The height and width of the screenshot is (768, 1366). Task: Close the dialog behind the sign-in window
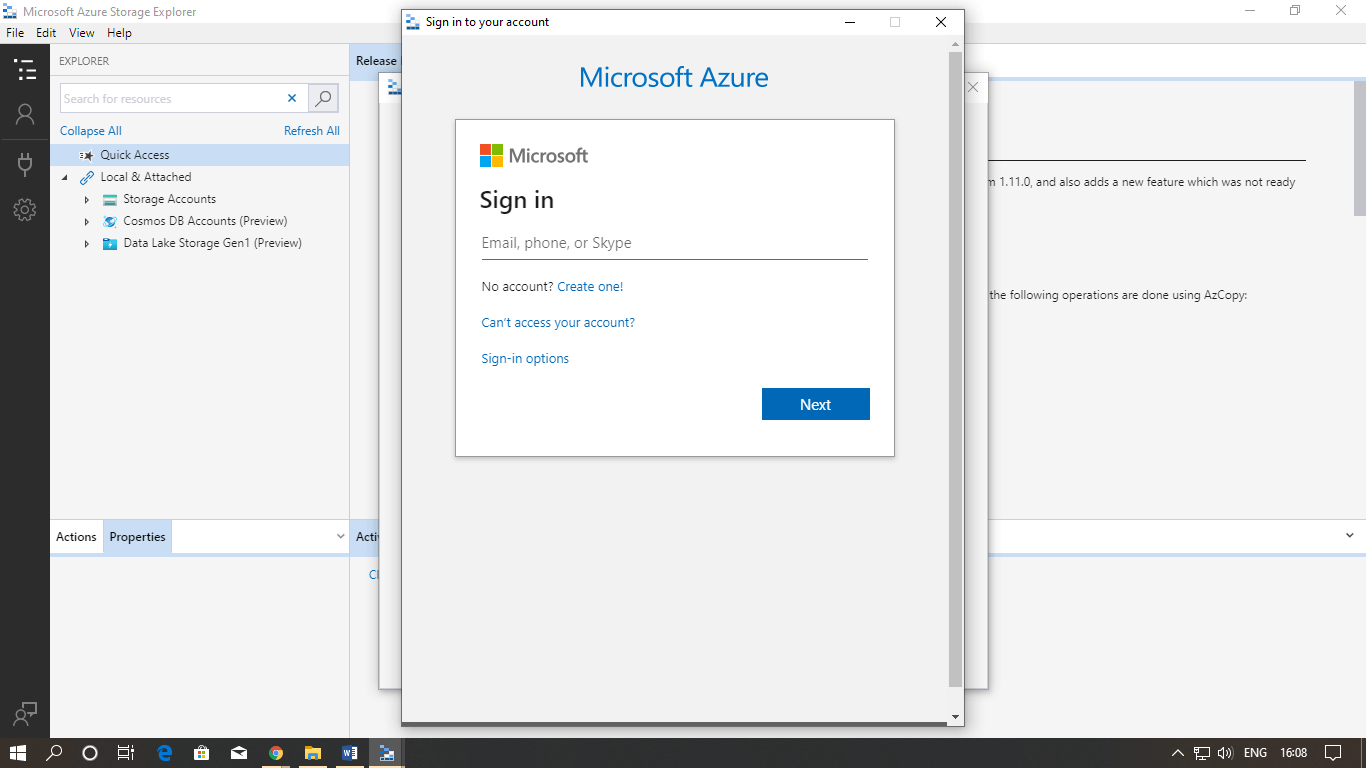pyautogui.click(x=973, y=88)
